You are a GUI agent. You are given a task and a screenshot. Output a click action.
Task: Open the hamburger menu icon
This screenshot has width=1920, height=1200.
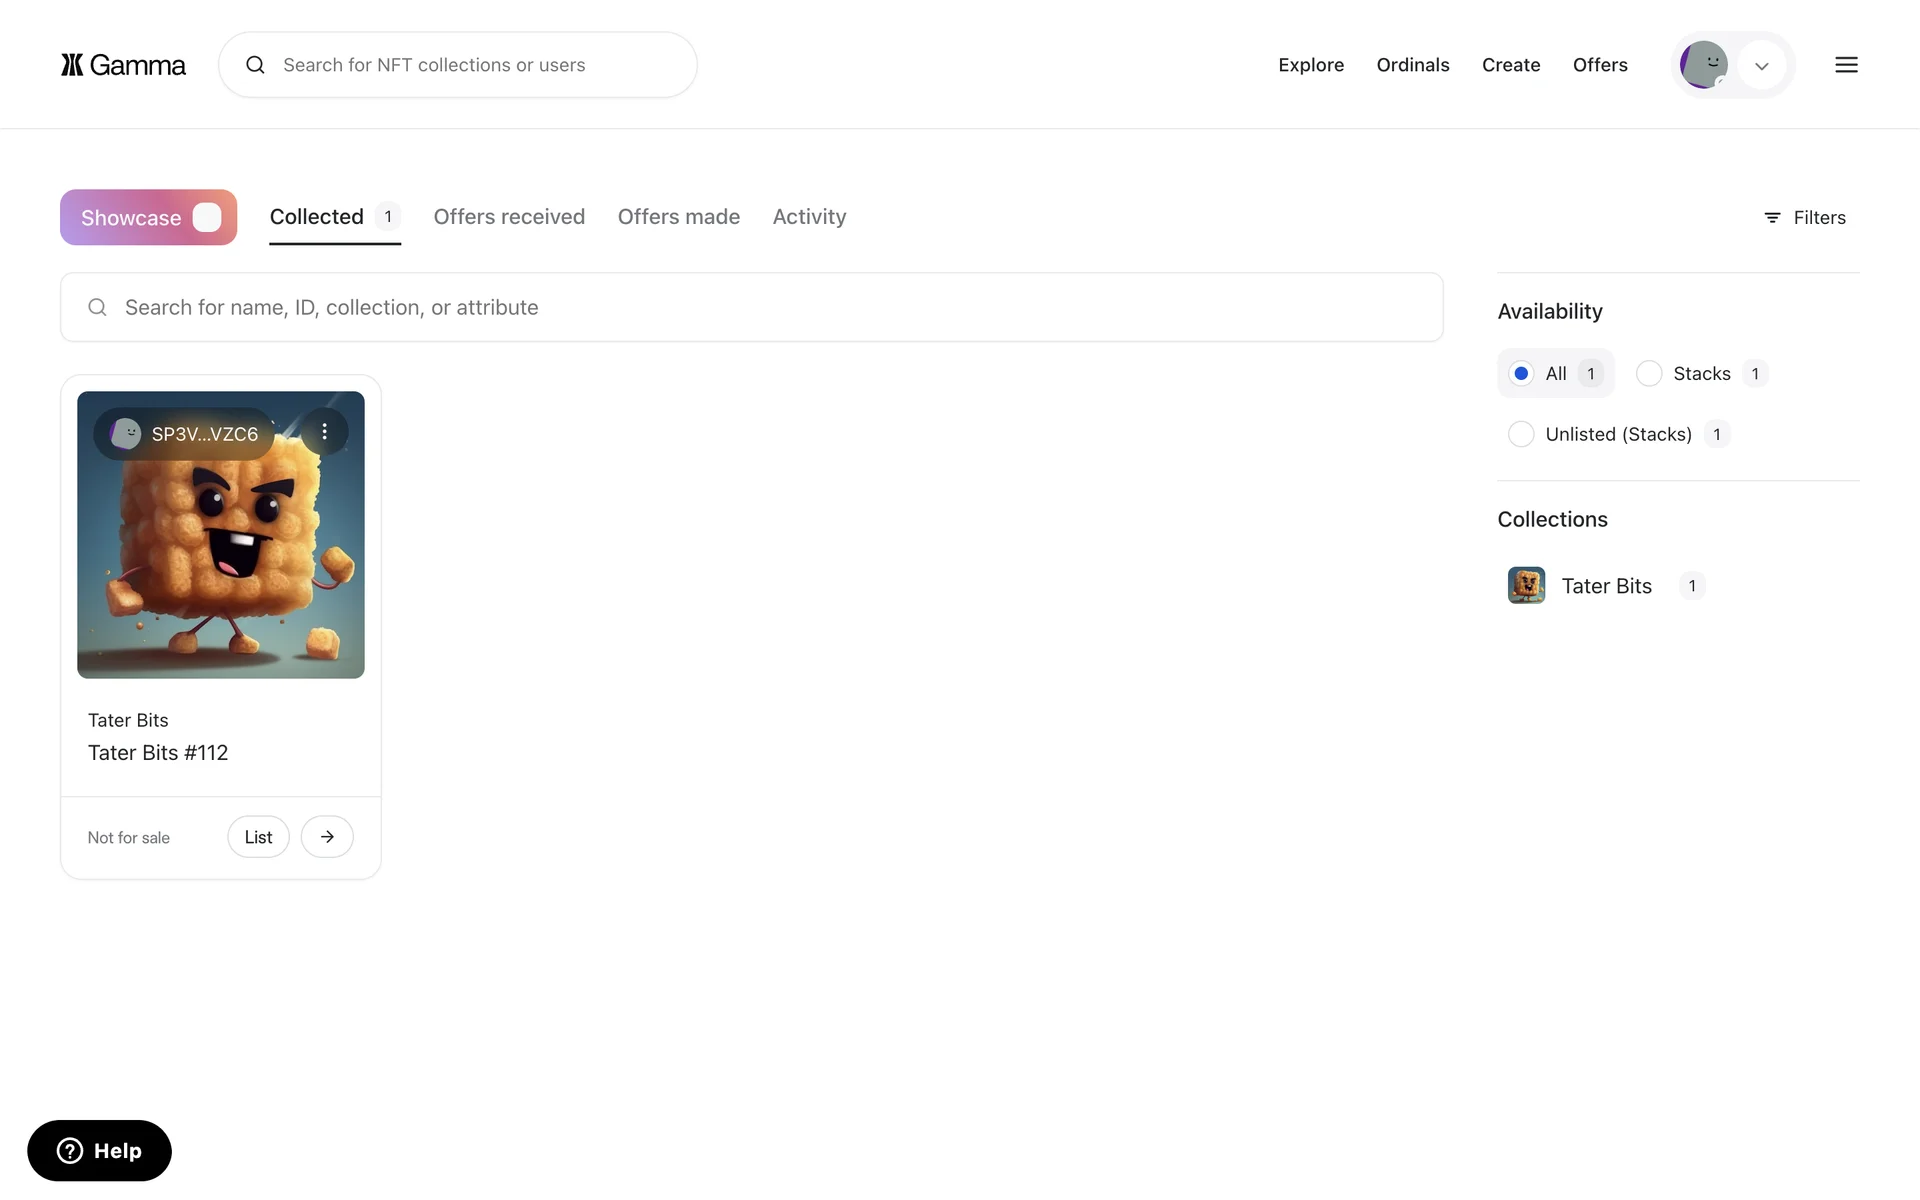tap(1846, 65)
